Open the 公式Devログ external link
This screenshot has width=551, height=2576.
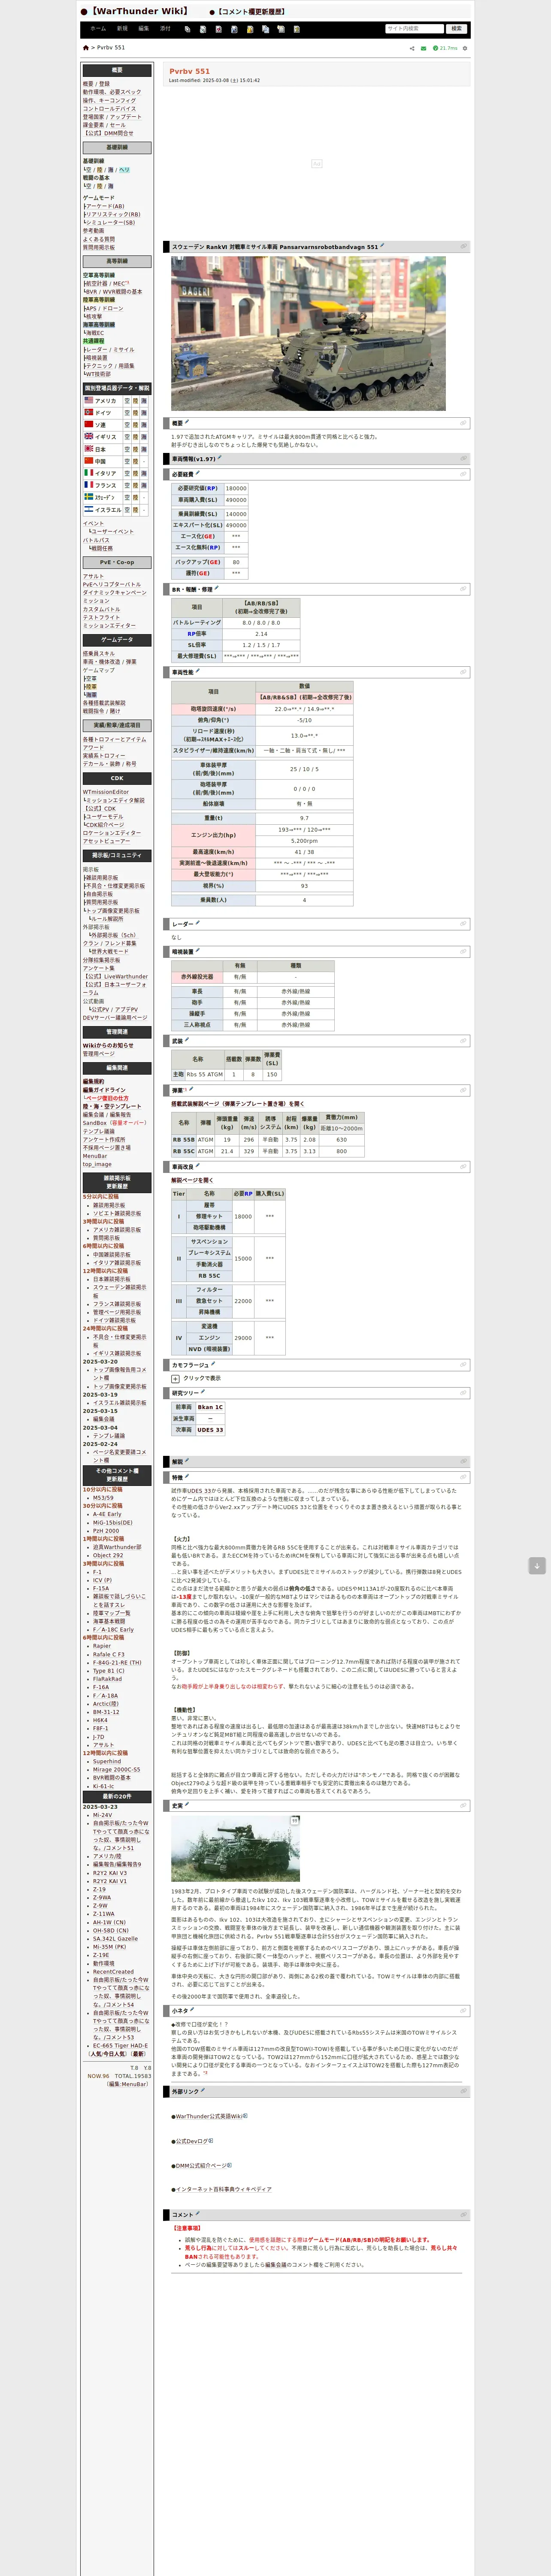coord(192,2141)
